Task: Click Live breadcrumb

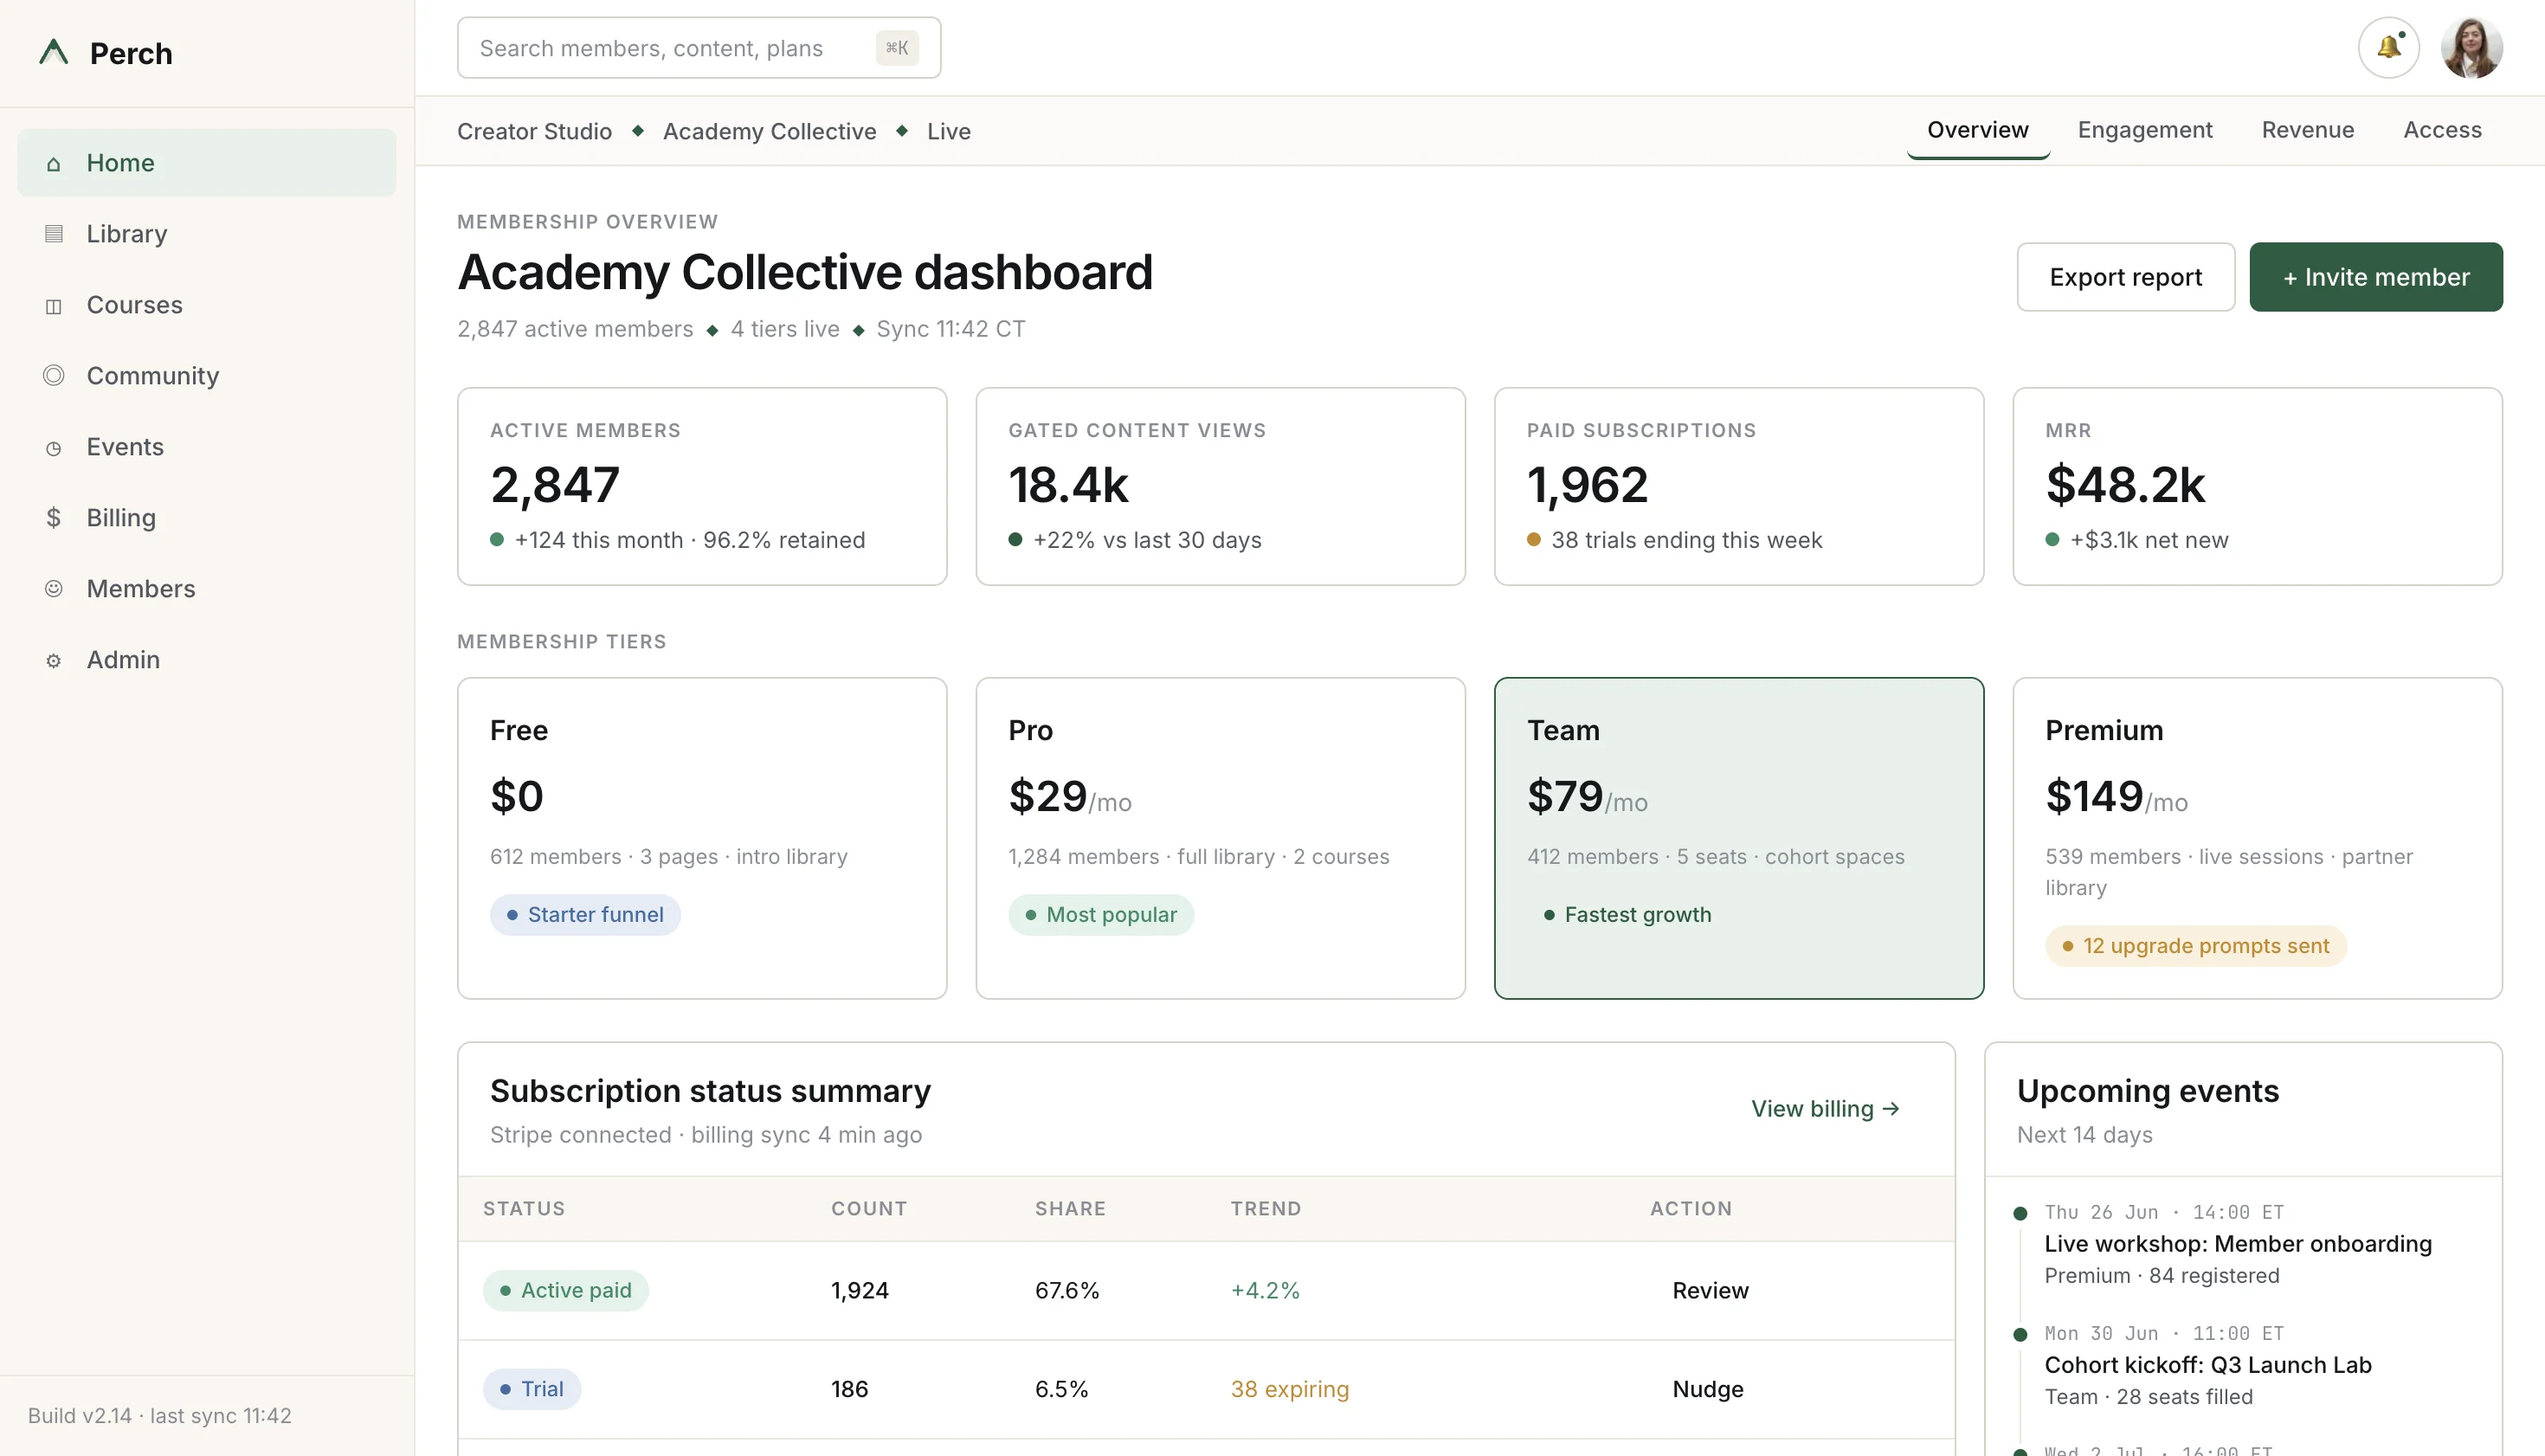Action: click(x=948, y=131)
